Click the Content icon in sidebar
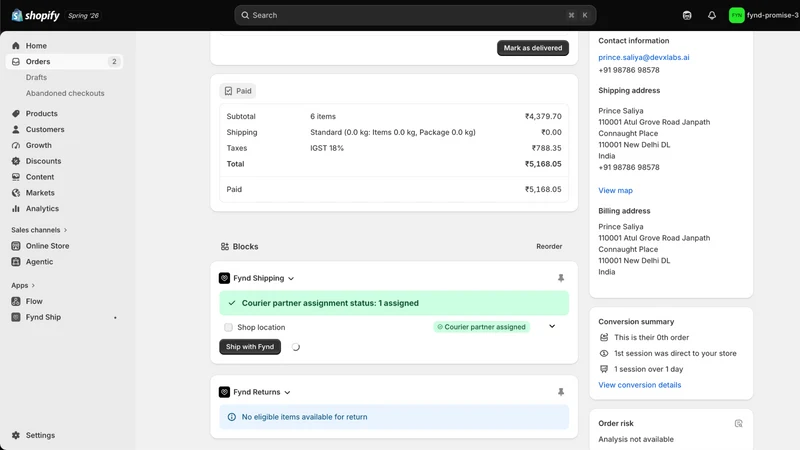 [16, 177]
